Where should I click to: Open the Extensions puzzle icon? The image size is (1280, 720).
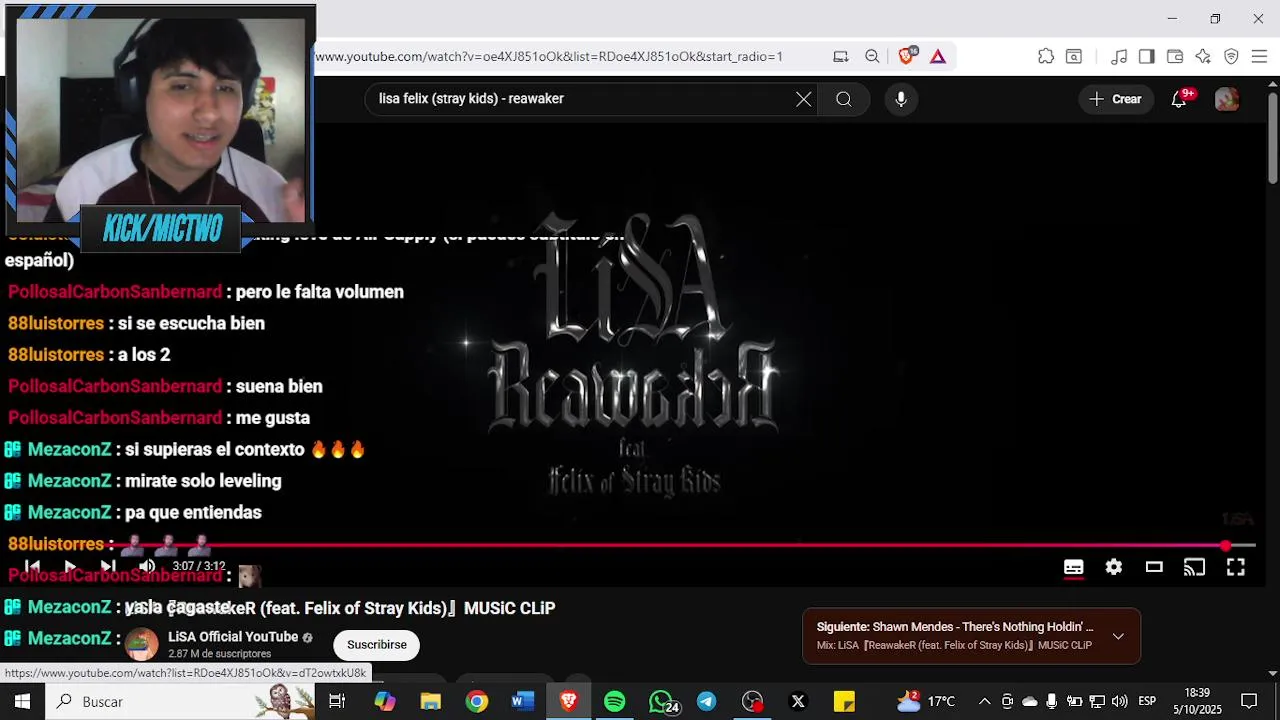(x=1046, y=56)
